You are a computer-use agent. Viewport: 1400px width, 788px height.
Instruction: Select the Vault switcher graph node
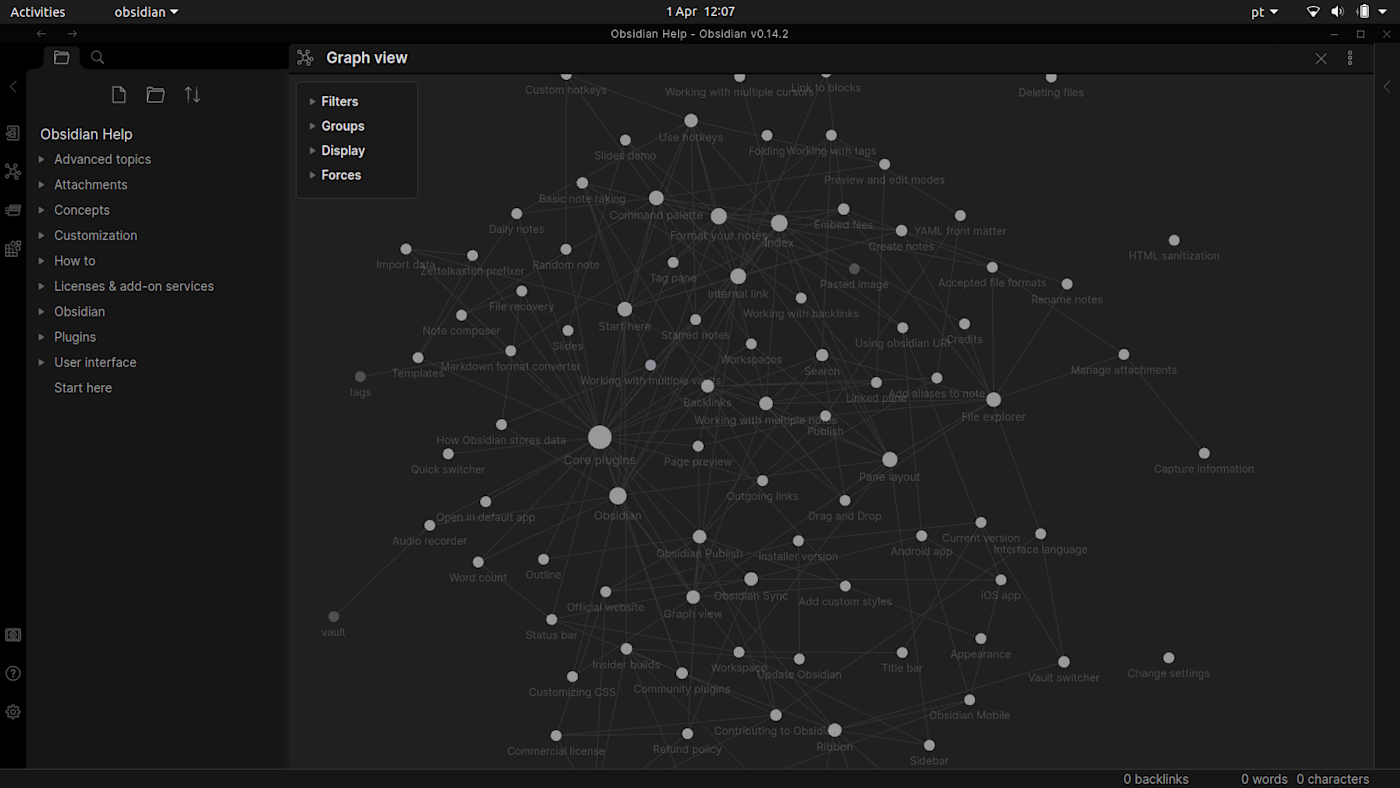1064,662
